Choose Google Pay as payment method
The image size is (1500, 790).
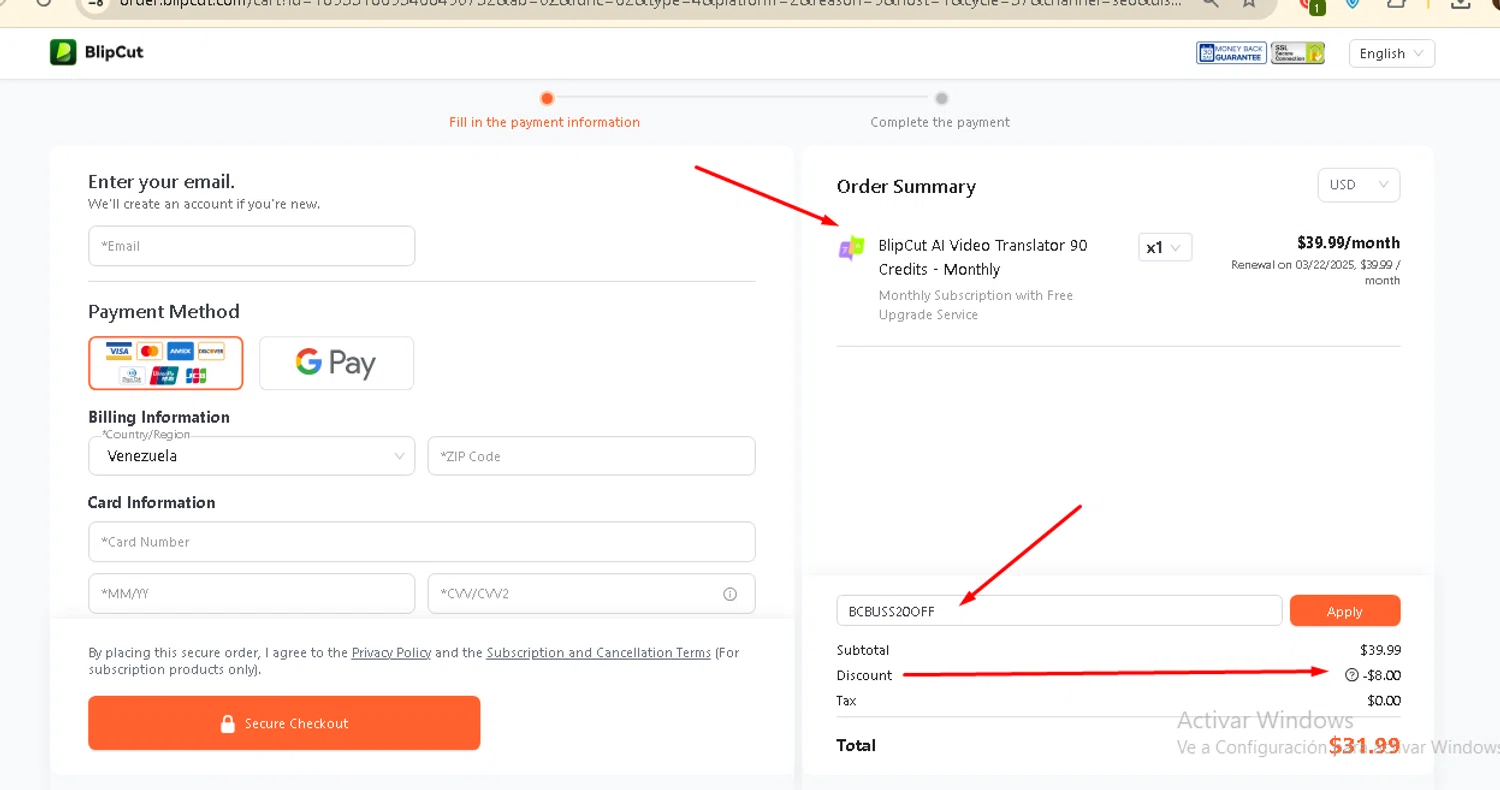coord(336,363)
